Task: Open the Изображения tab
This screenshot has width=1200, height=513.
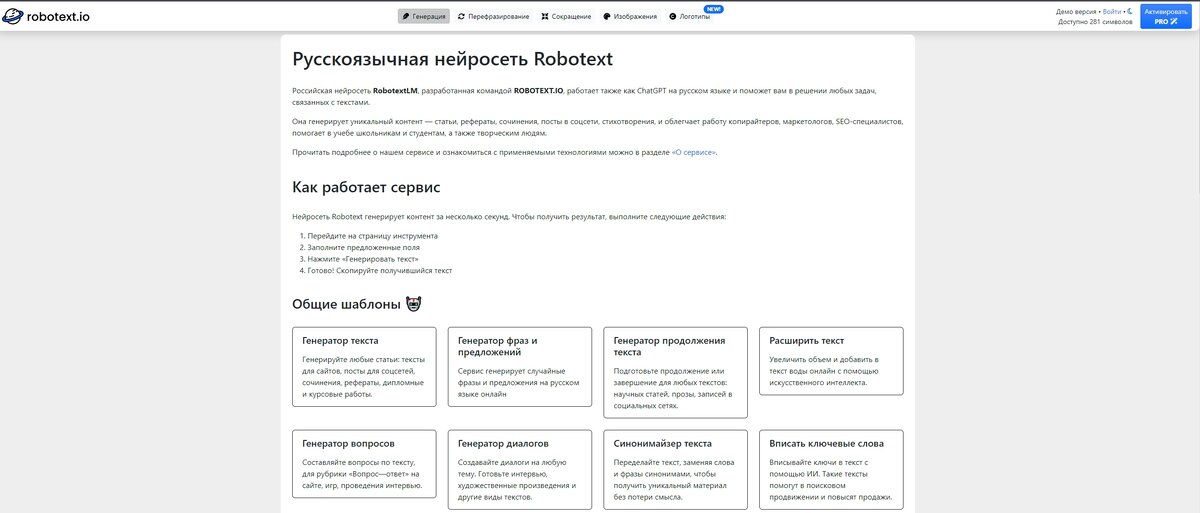Action: point(631,16)
